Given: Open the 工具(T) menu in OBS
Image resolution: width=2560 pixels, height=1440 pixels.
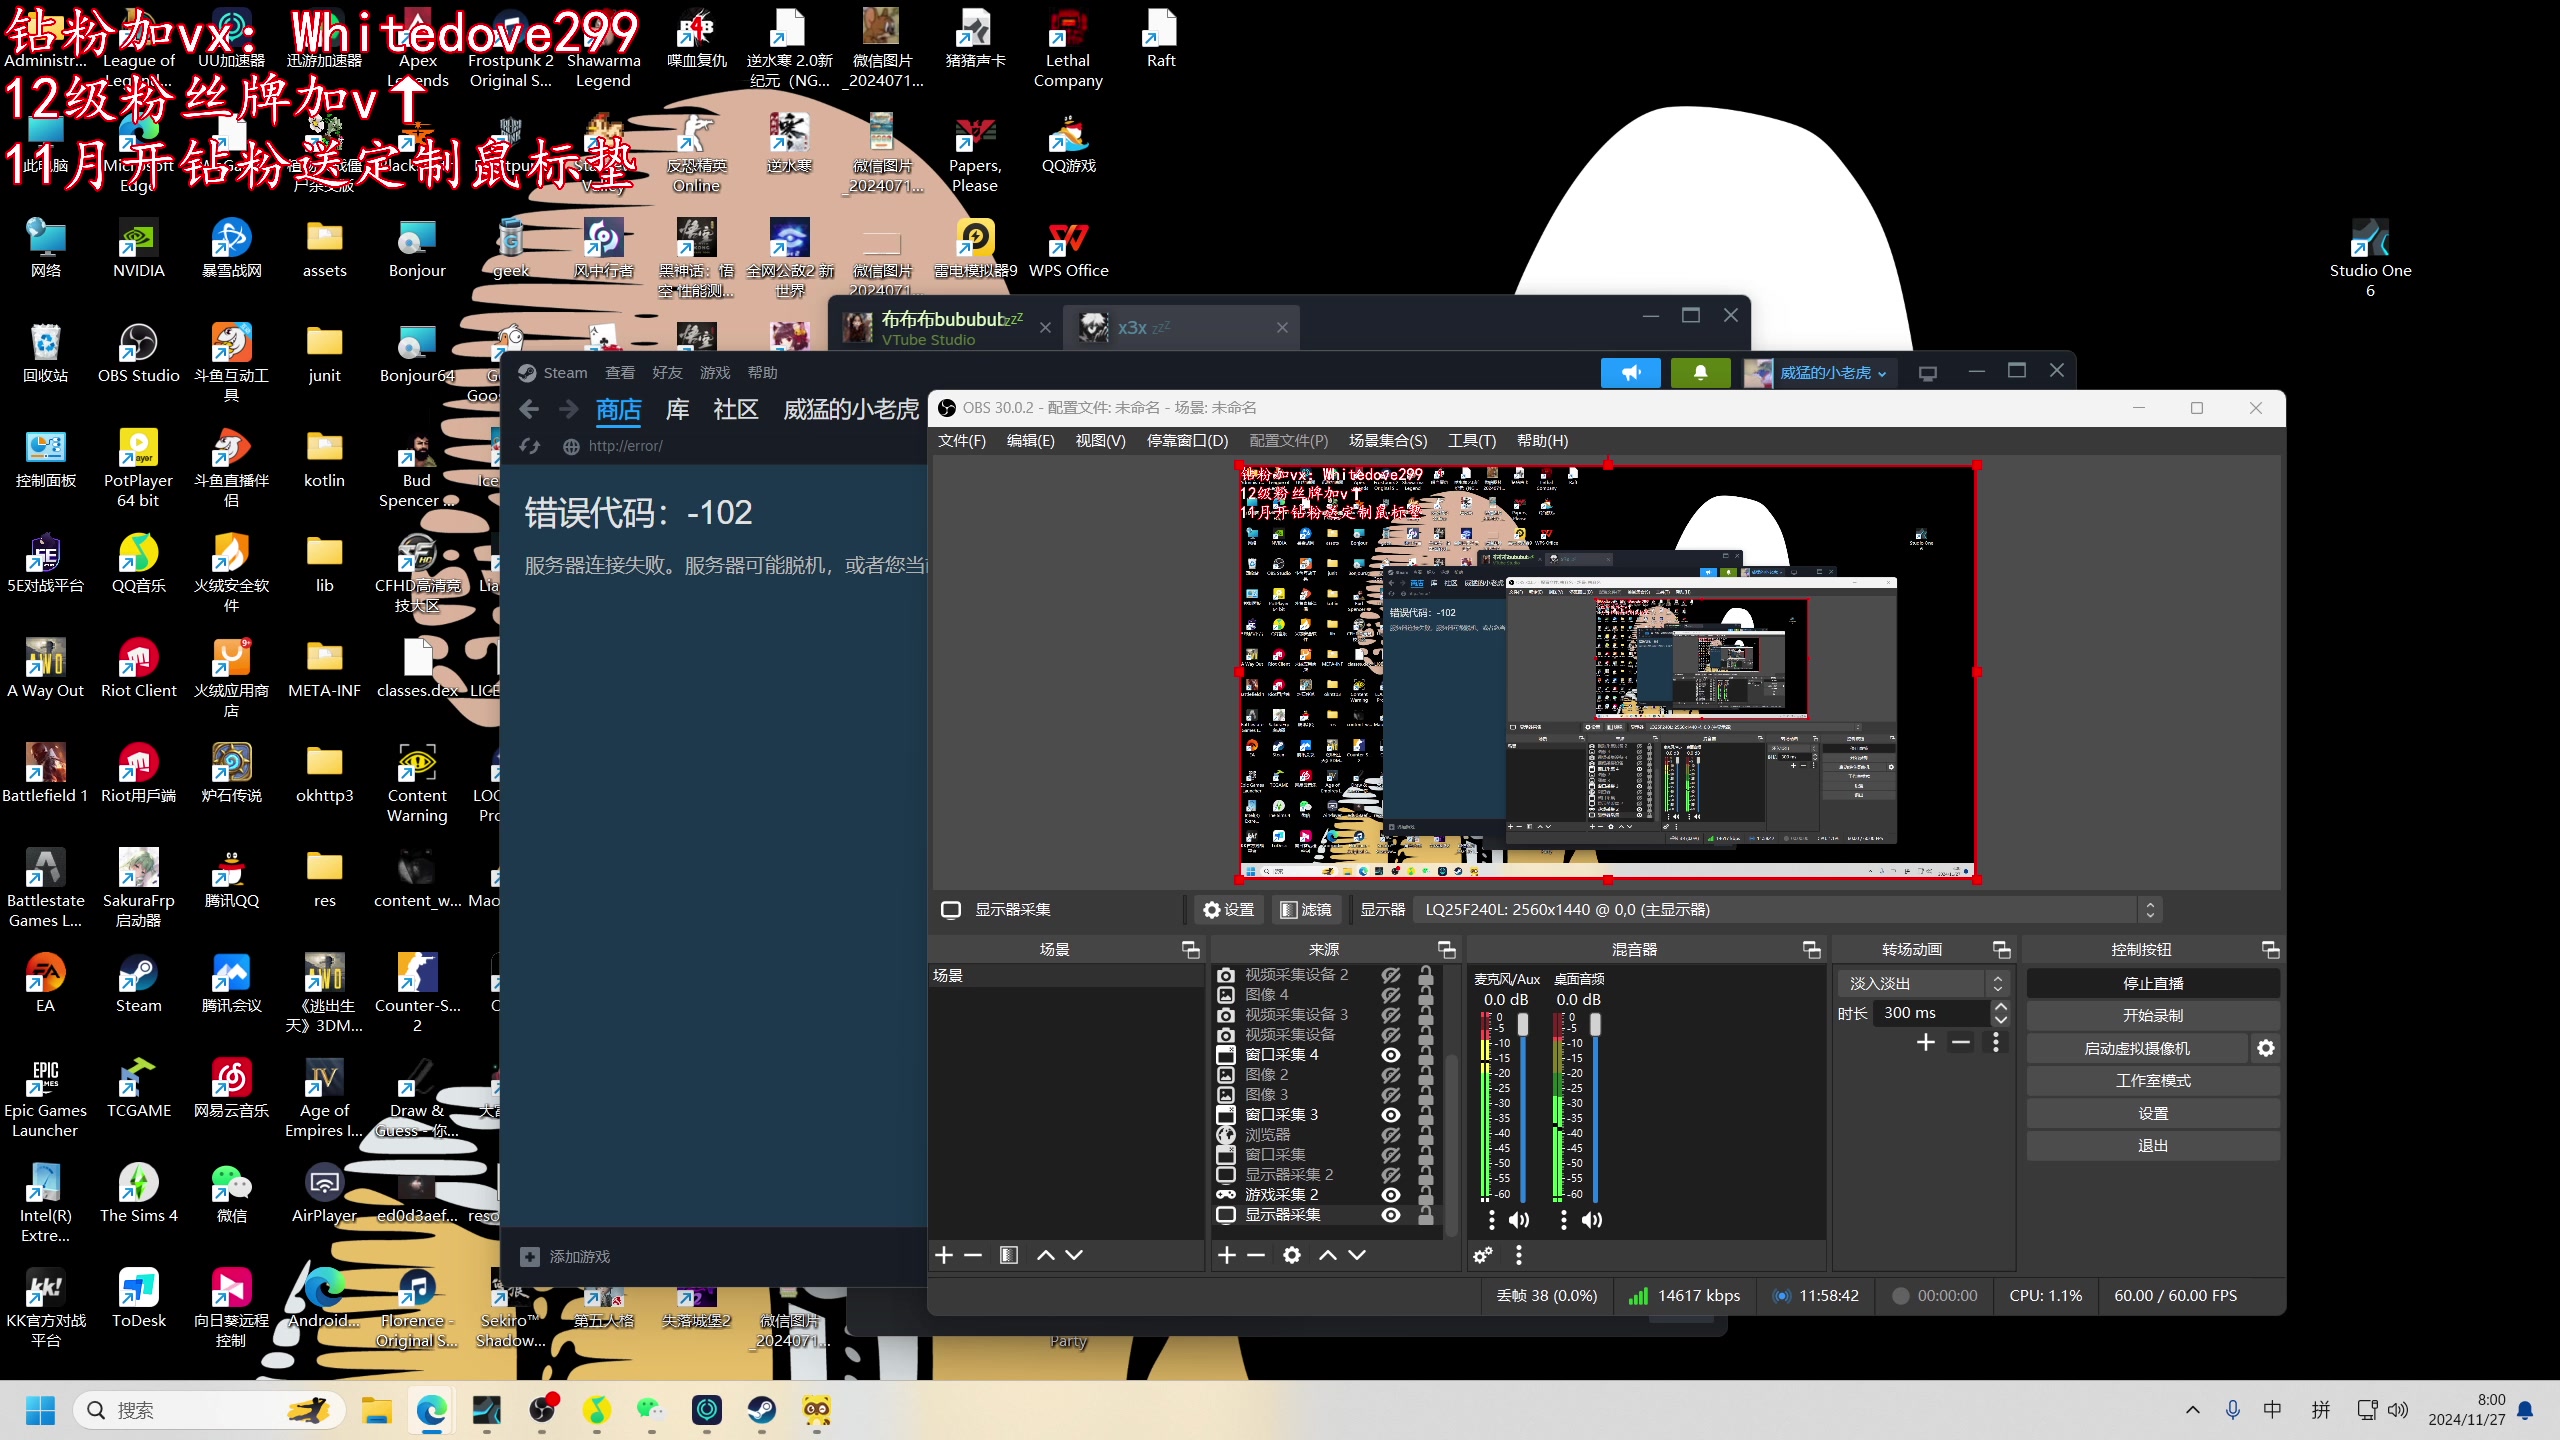Looking at the screenshot, I should click(1472, 441).
